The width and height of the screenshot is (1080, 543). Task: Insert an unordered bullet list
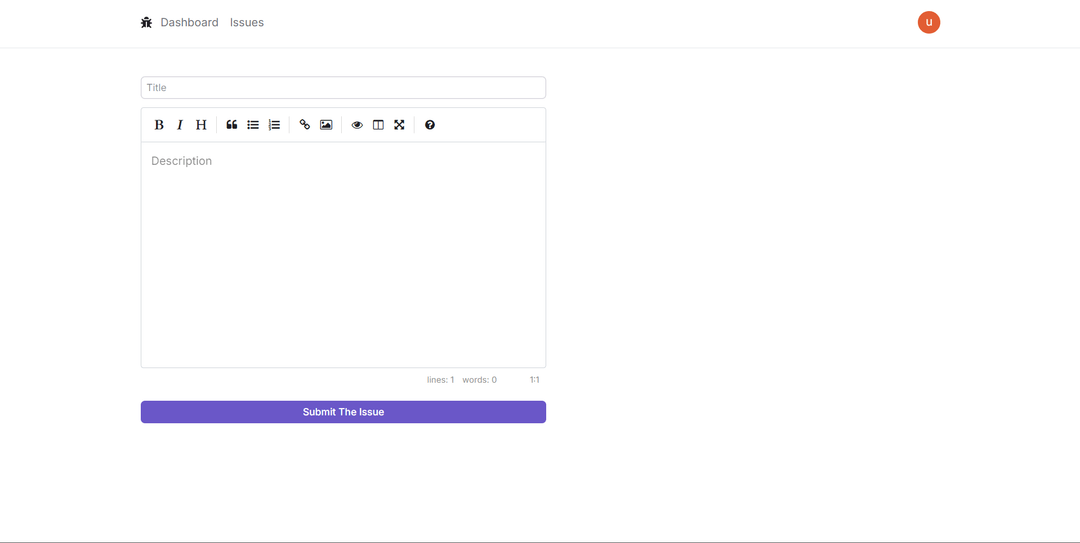point(253,125)
